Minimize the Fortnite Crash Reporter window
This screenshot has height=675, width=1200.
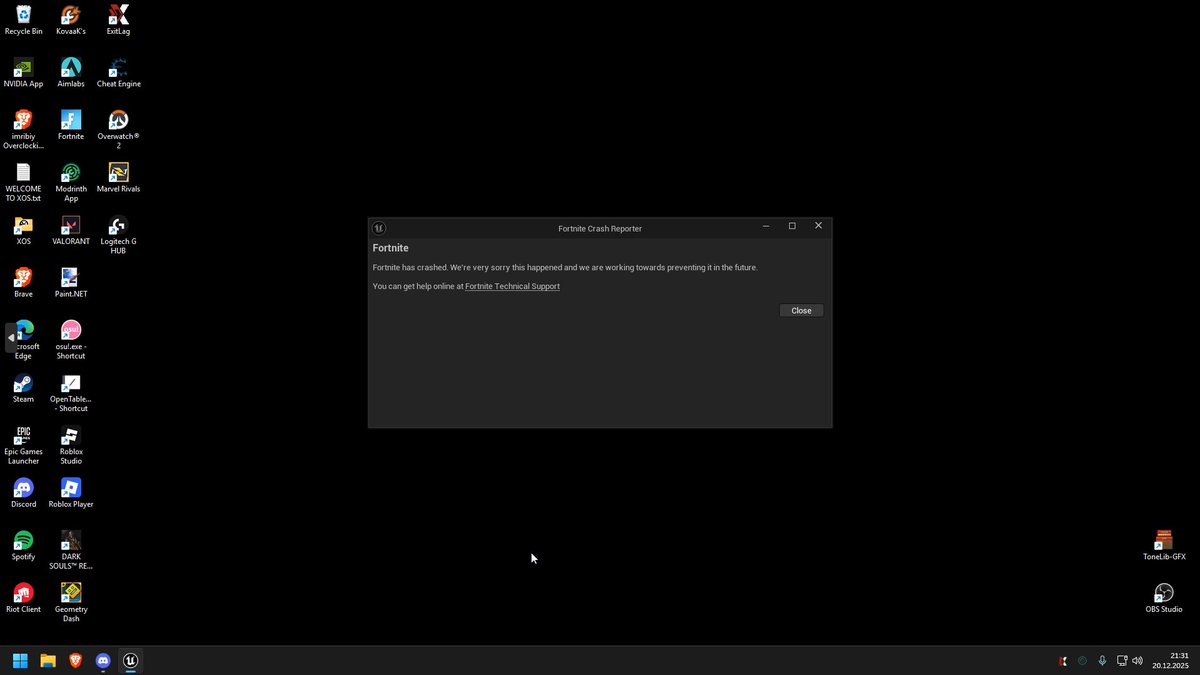(766, 226)
